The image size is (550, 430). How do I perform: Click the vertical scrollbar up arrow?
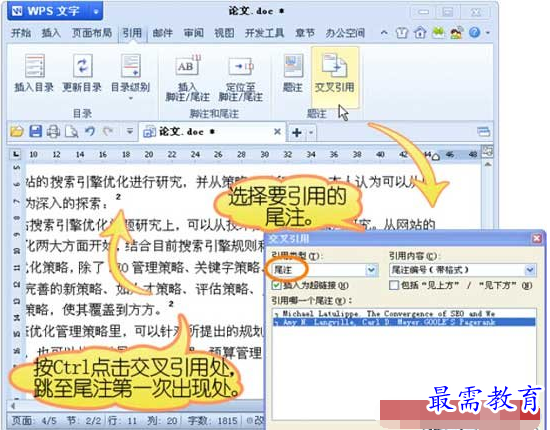click(487, 164)
